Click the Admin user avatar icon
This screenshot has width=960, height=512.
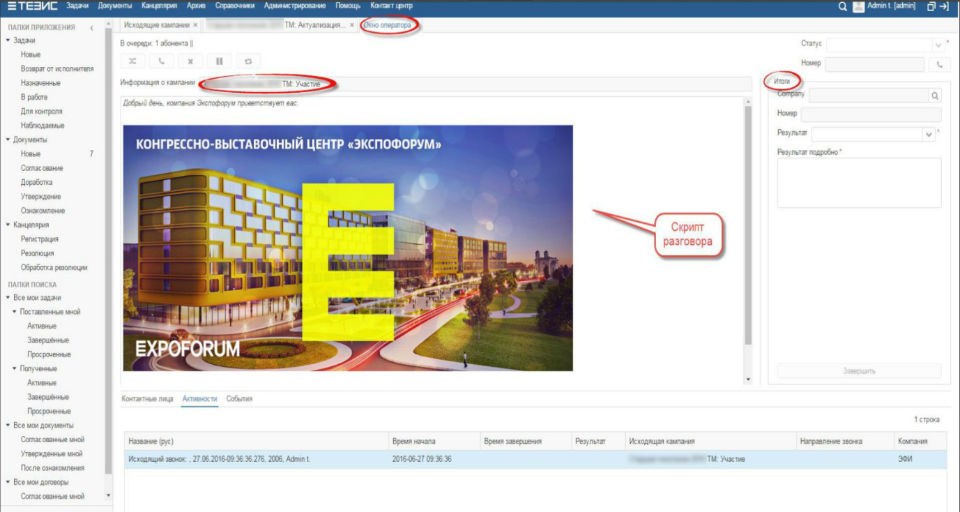[858, 6]
